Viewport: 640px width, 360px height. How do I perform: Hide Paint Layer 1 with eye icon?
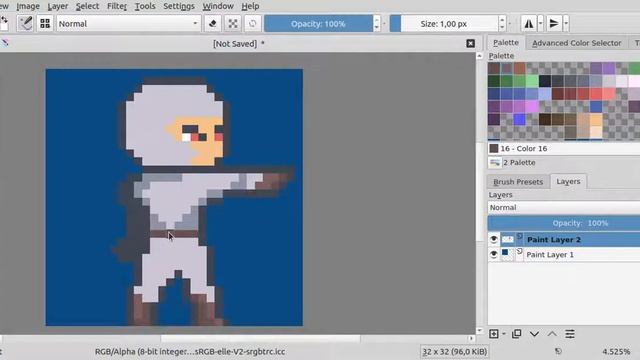coord(493,254)
